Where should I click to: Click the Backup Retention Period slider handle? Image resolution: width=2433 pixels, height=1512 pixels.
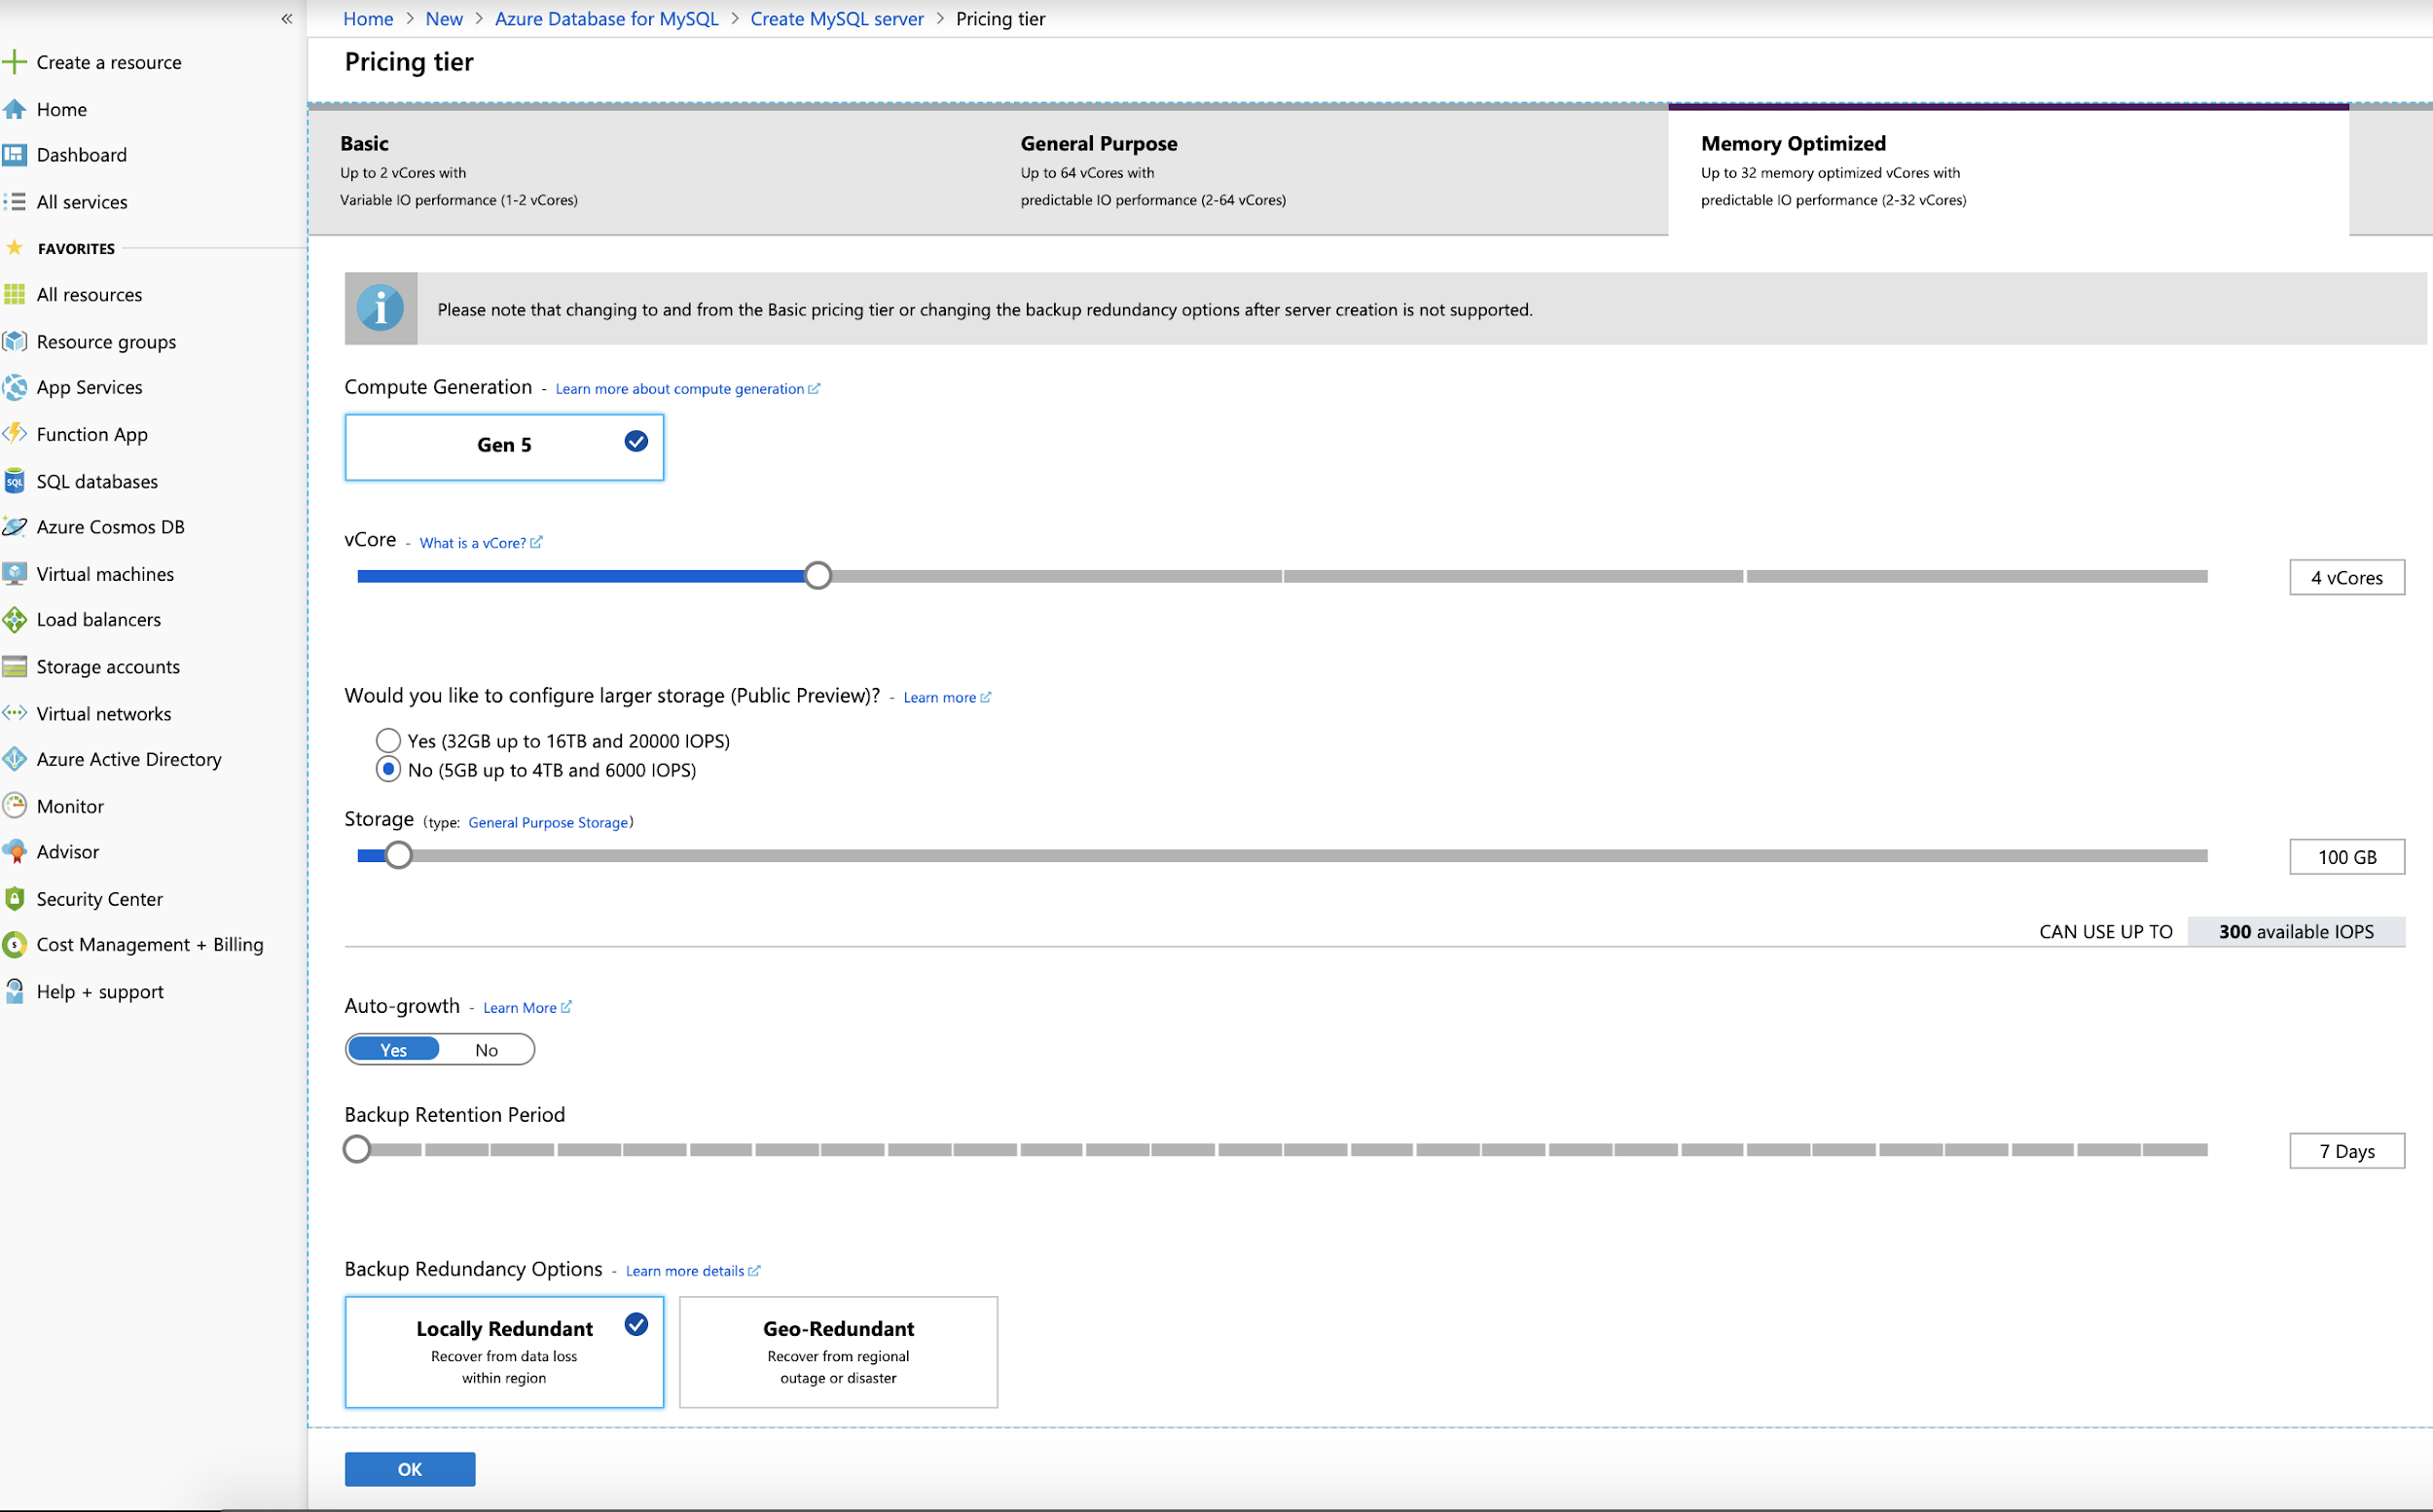[x=357, y=1150]
